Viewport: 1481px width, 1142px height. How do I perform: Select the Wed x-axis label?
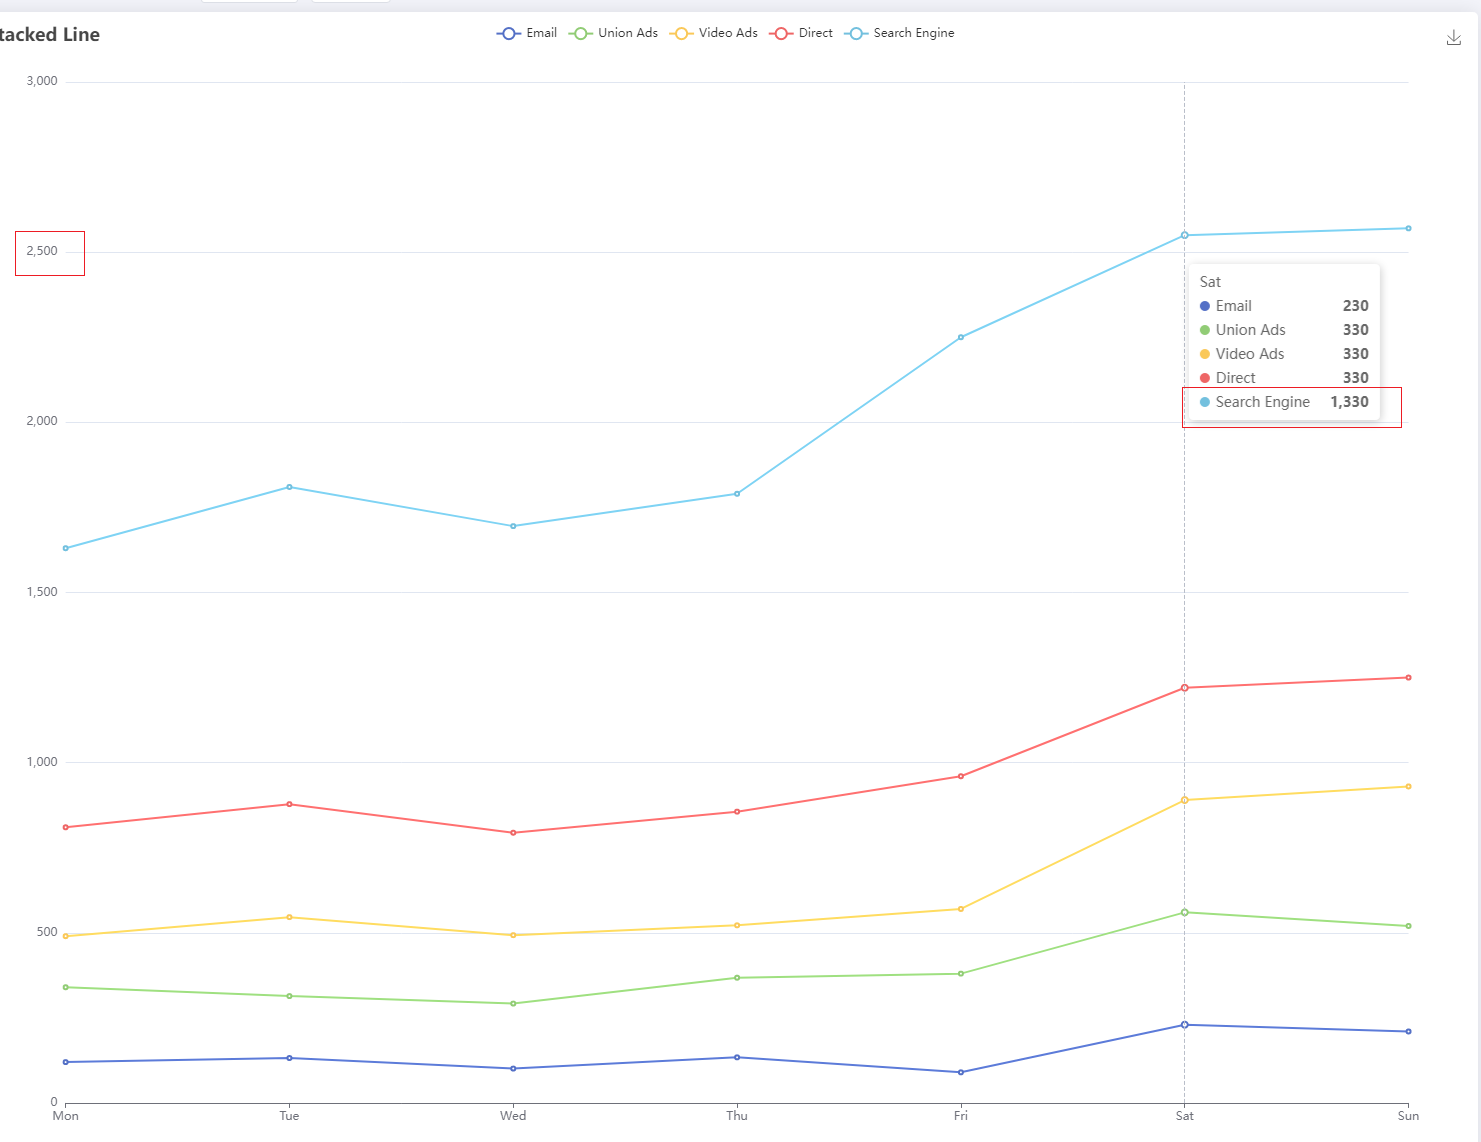pos(513,1116)
